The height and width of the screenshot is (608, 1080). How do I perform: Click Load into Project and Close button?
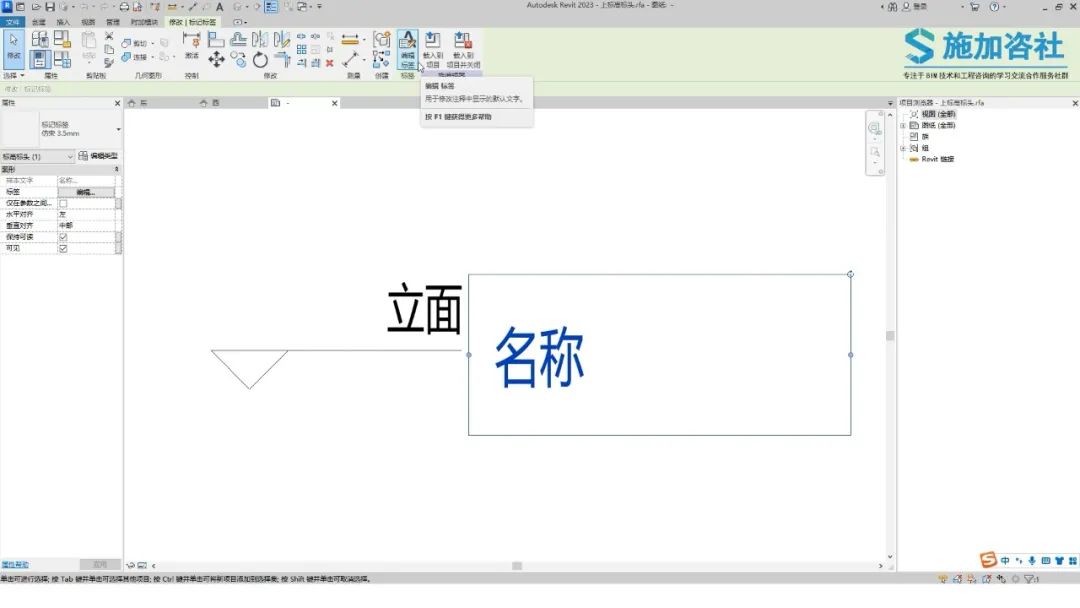(463, 50)
